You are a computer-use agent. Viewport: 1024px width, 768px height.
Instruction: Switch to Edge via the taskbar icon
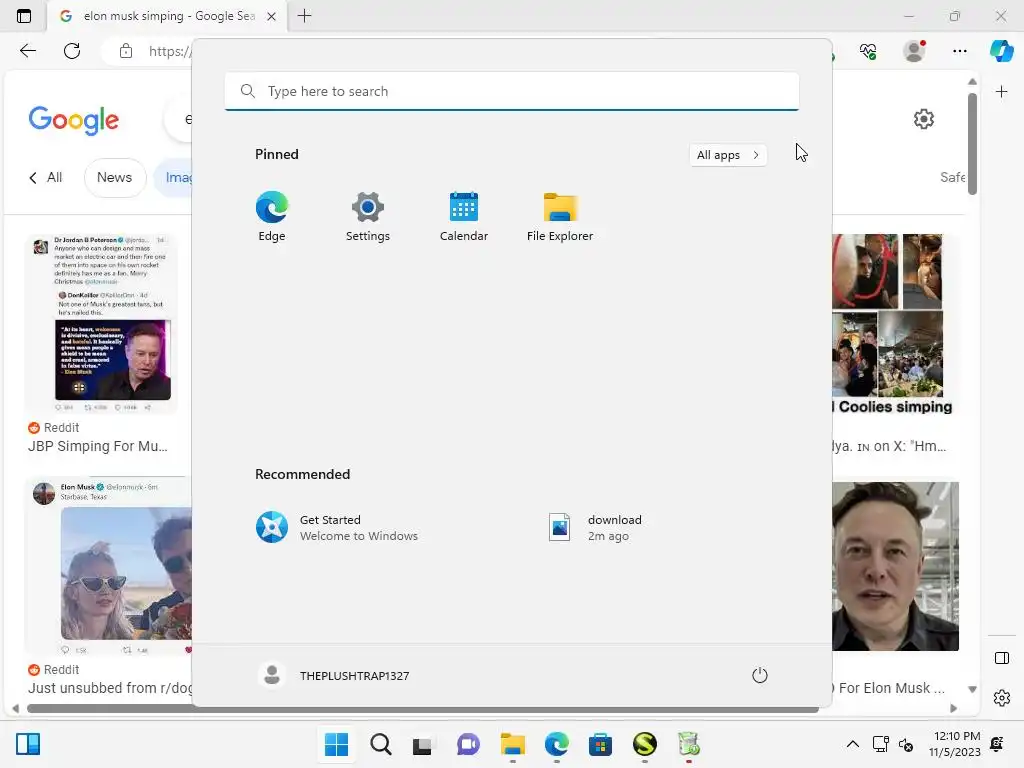[x=556, y=744]
